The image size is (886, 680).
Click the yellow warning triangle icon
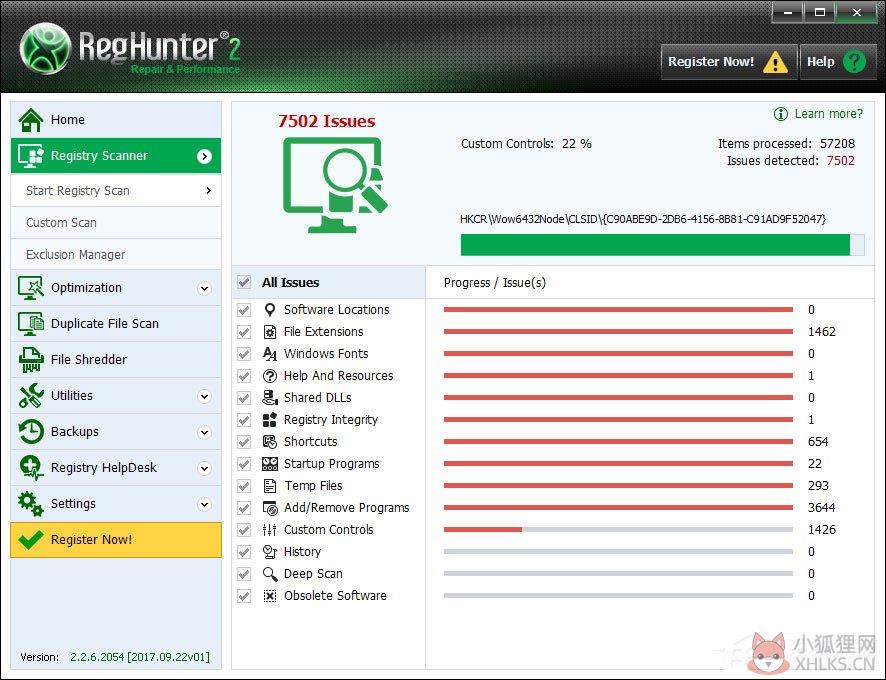click(x=775, y=62)
